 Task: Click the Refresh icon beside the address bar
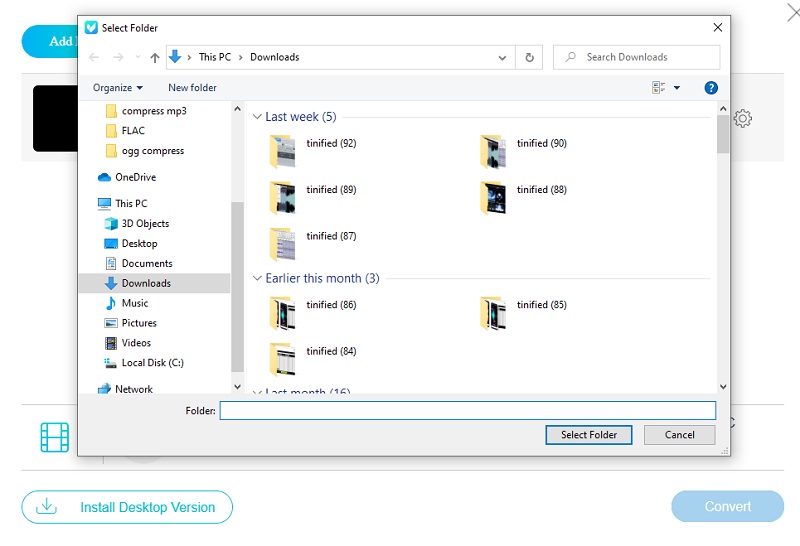pos(530,58)
